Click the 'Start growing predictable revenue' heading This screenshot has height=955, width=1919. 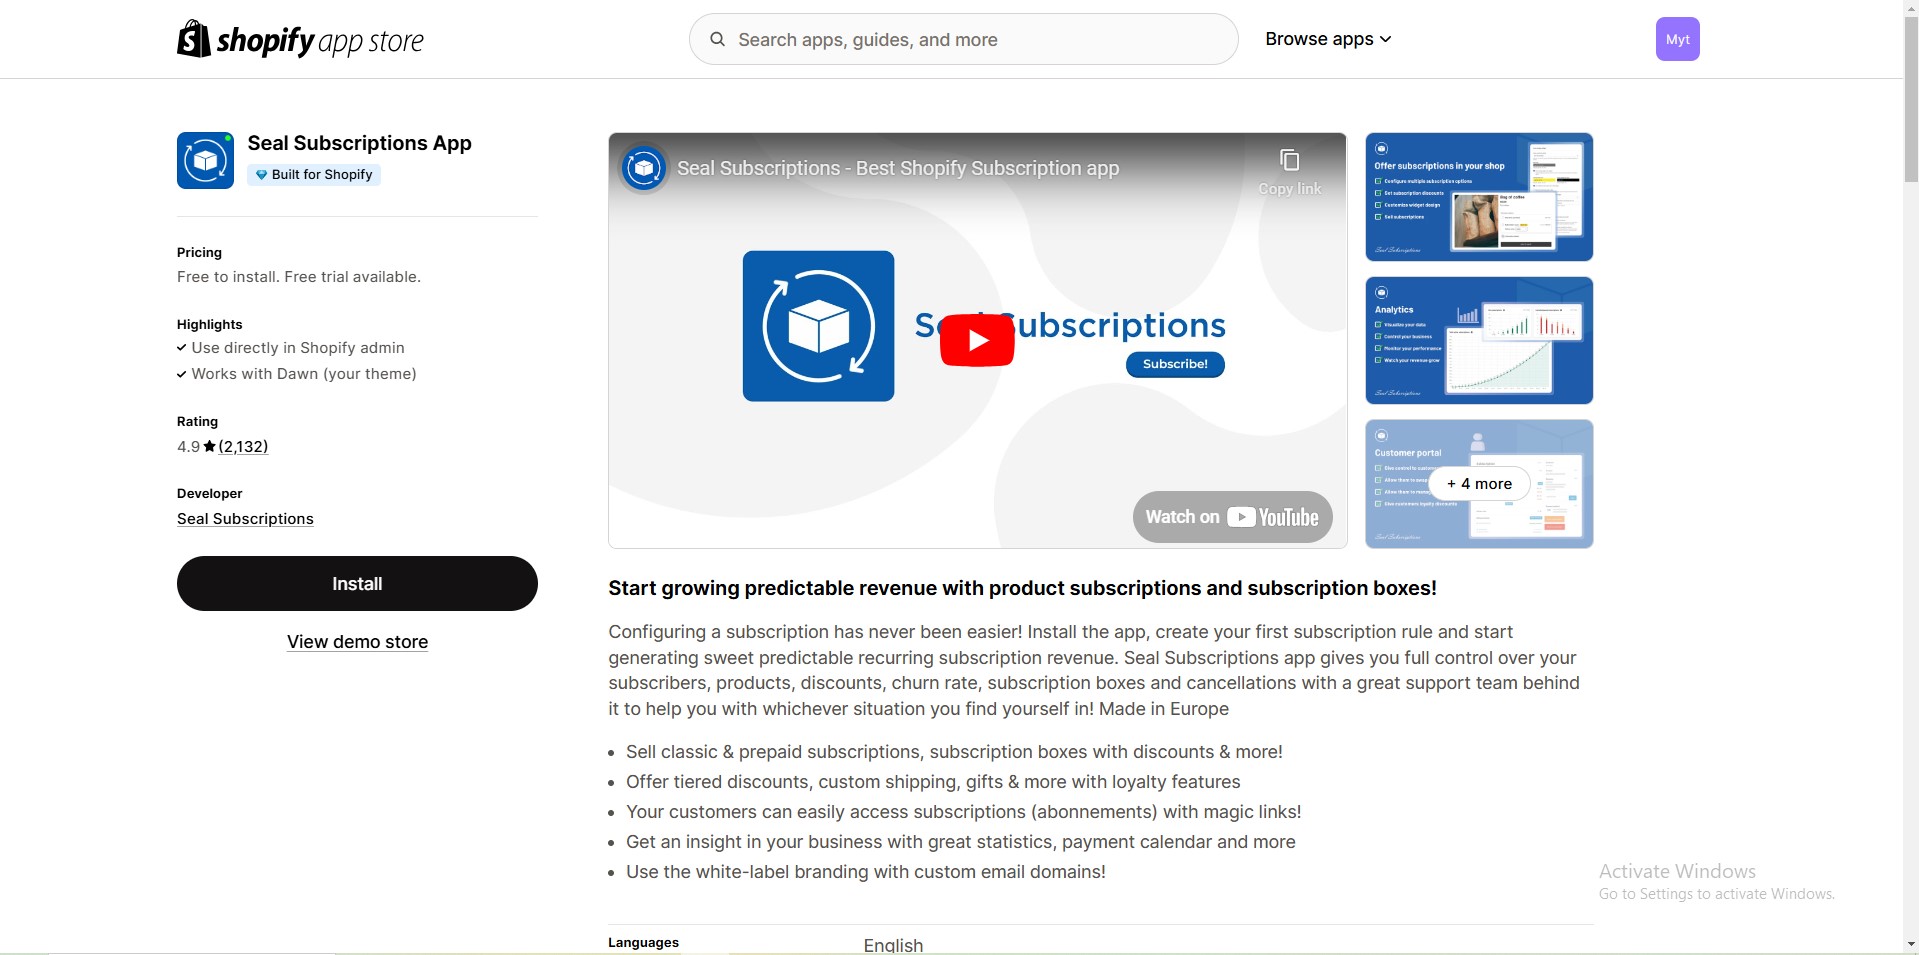click(1022, 588)
